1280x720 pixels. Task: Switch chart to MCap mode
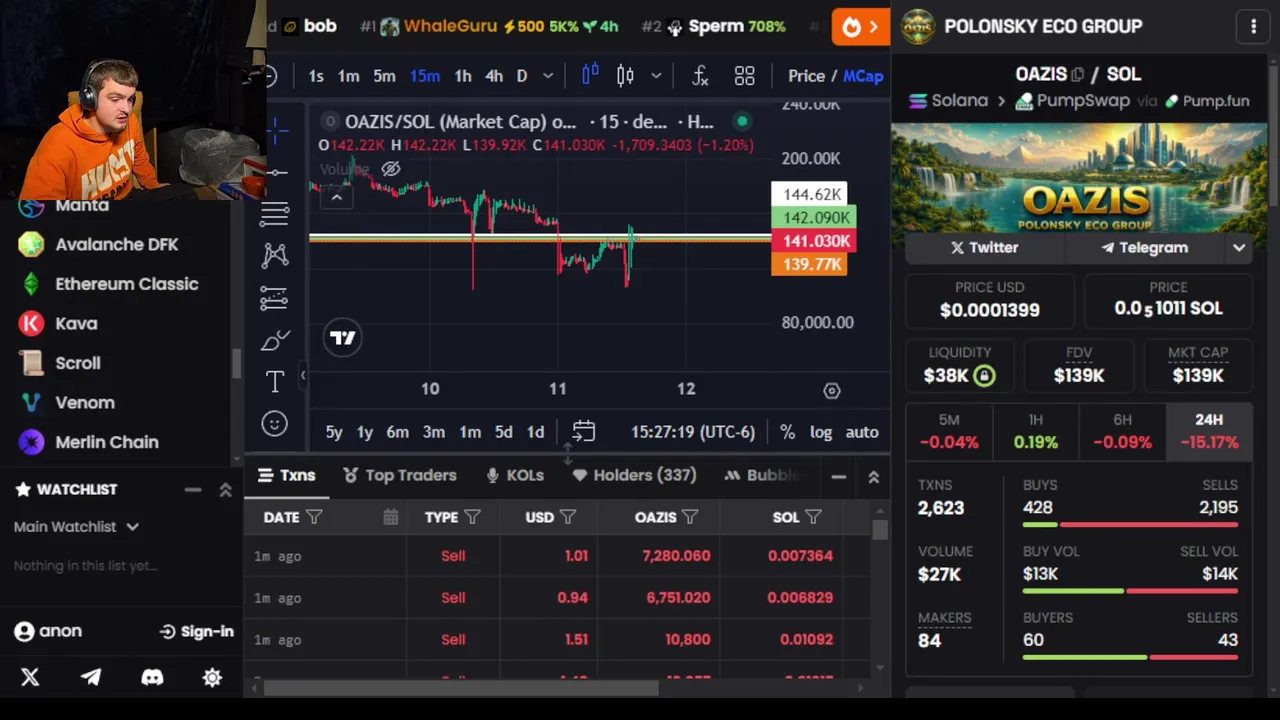coord(863,76)
